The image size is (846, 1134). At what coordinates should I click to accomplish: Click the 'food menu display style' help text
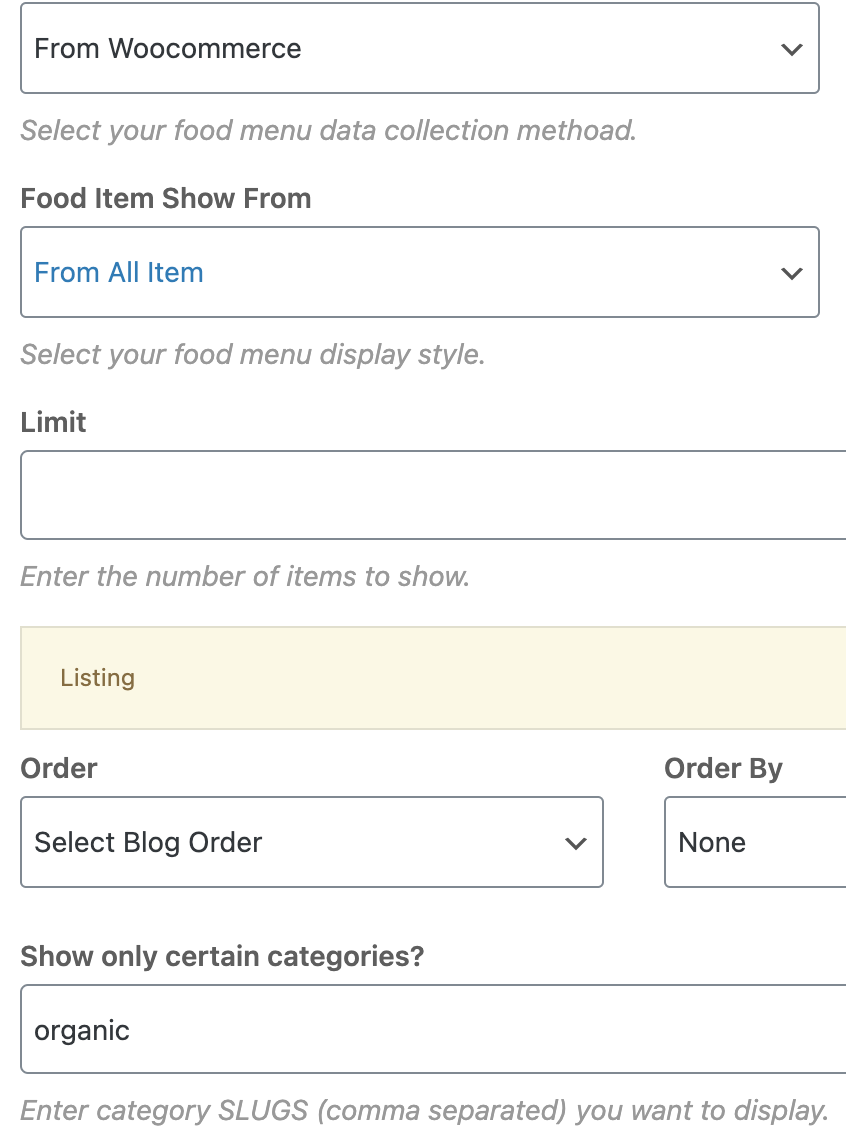click(252, 354)
